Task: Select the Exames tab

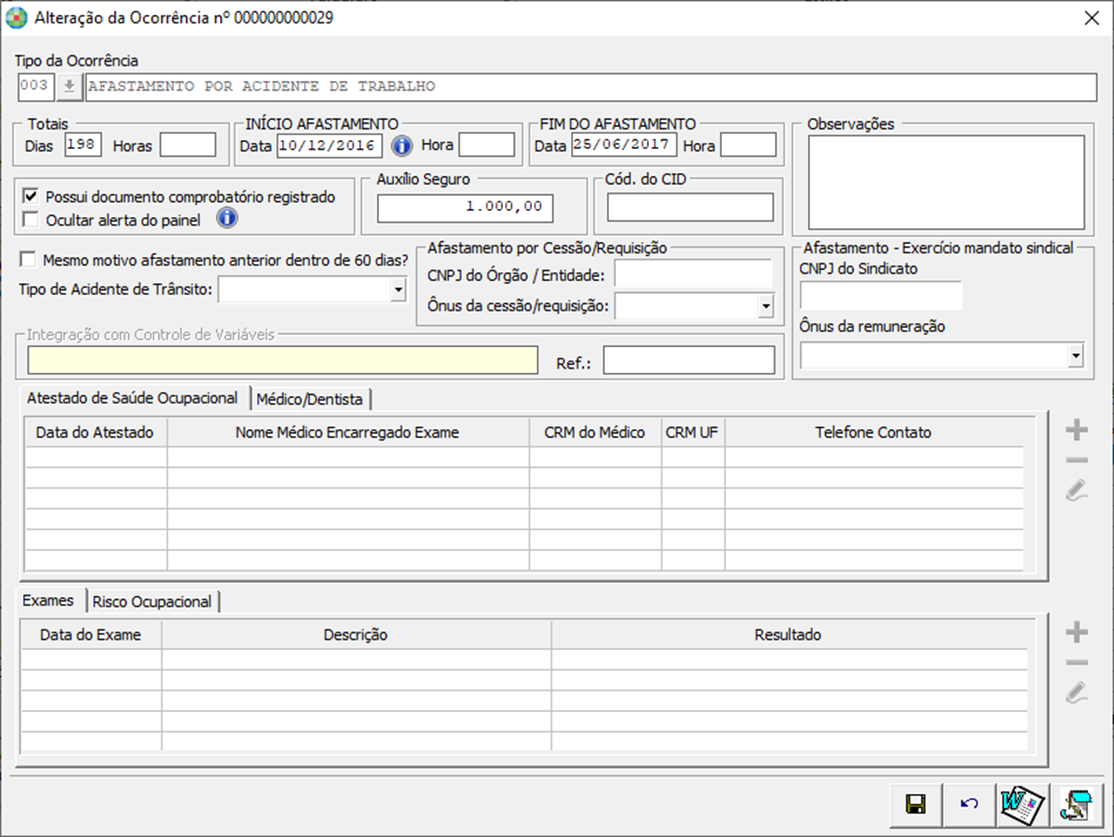Action: click(x=48, y=600)
